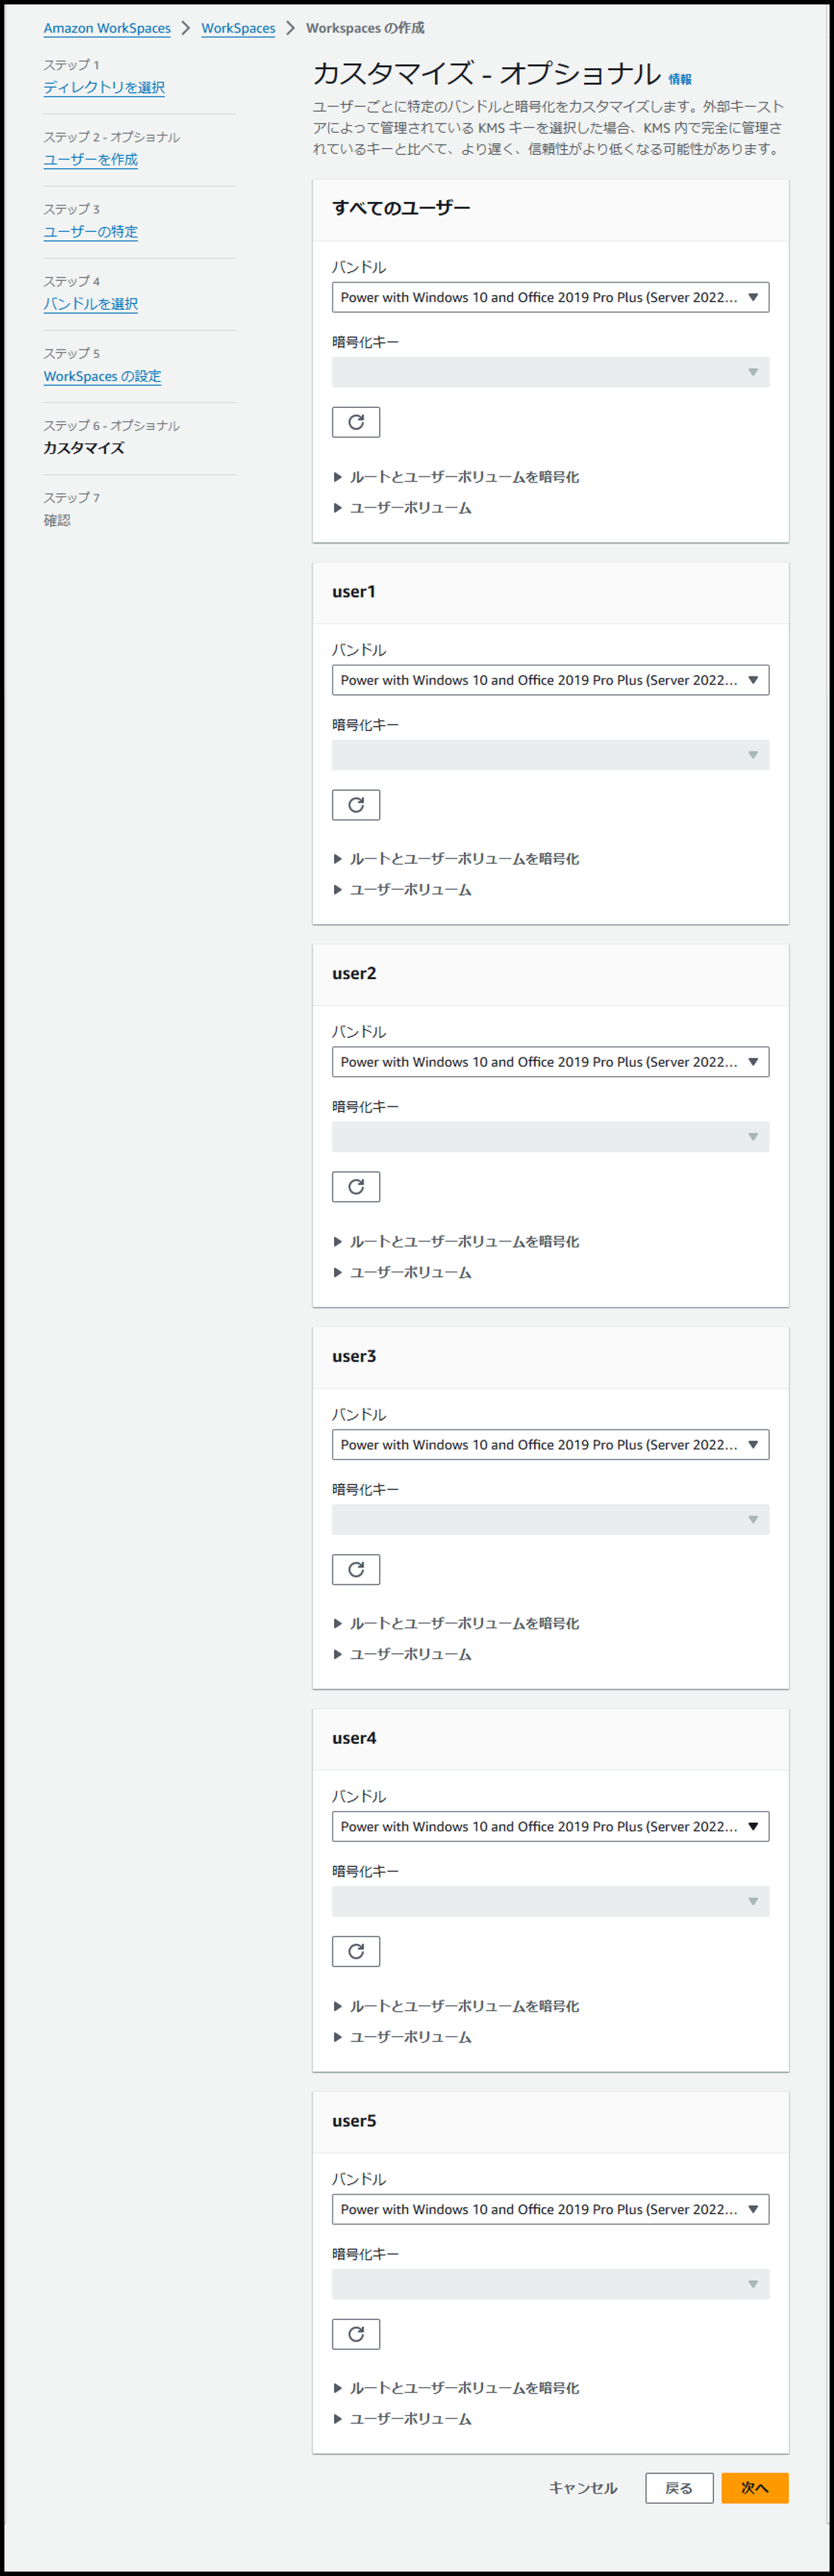Click refresh icon in user5 section
The height and width of the screenshot is (2576, 834).
(356, 2334)
